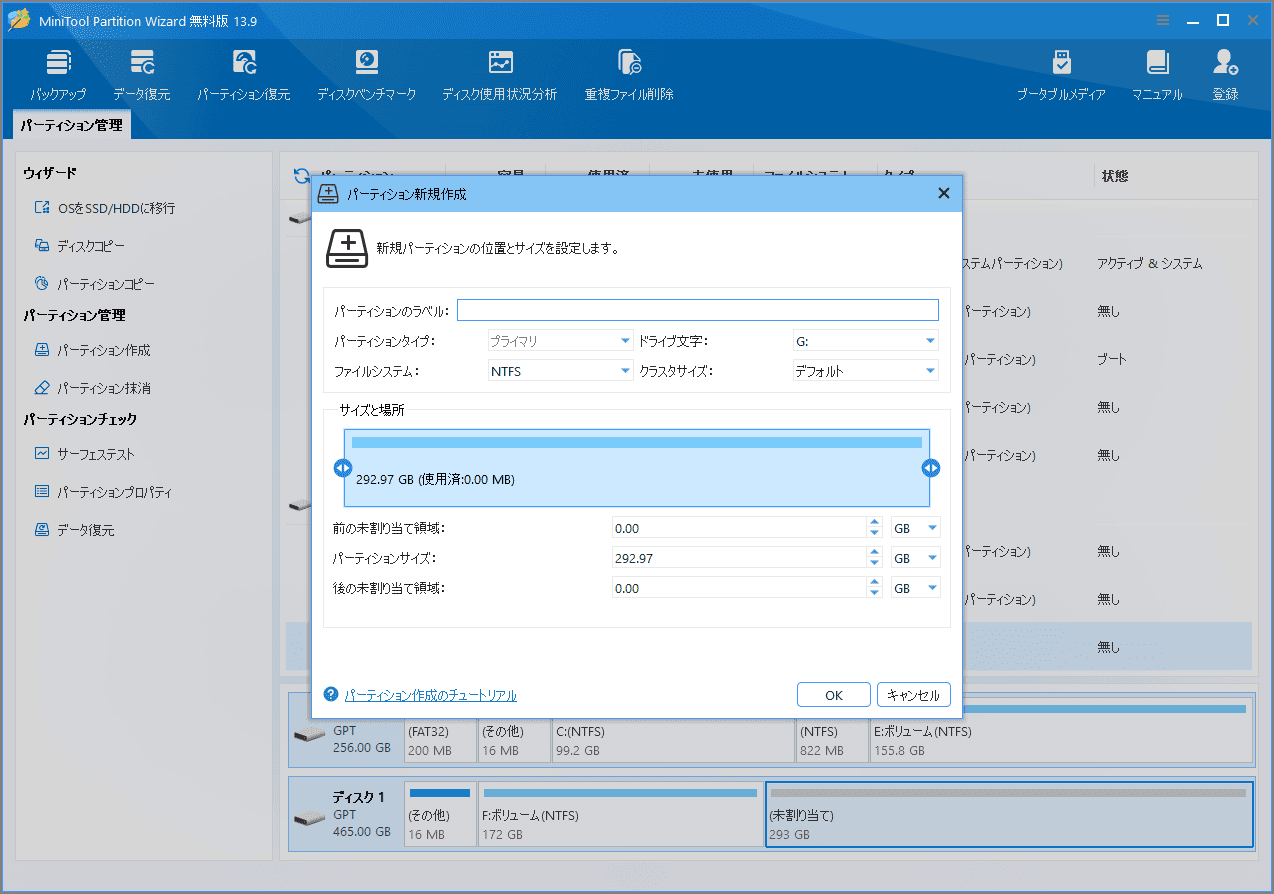Open the パーティションタイプ dropdown
This screenshot has width=1274, height=894.
pyautogui.click(x=560, y=341)
